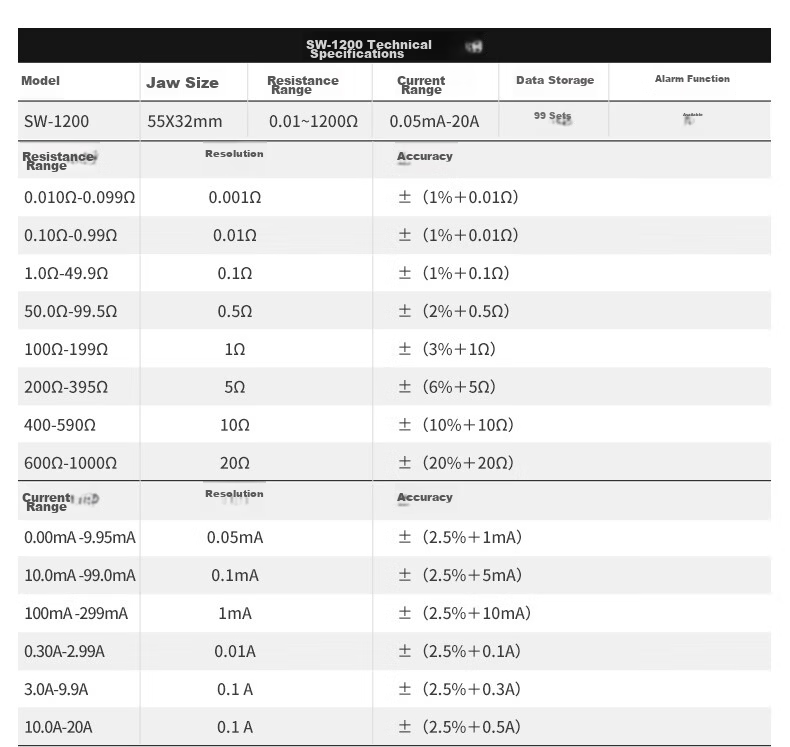Click the Alarm Function column header

tap(692, 79)
